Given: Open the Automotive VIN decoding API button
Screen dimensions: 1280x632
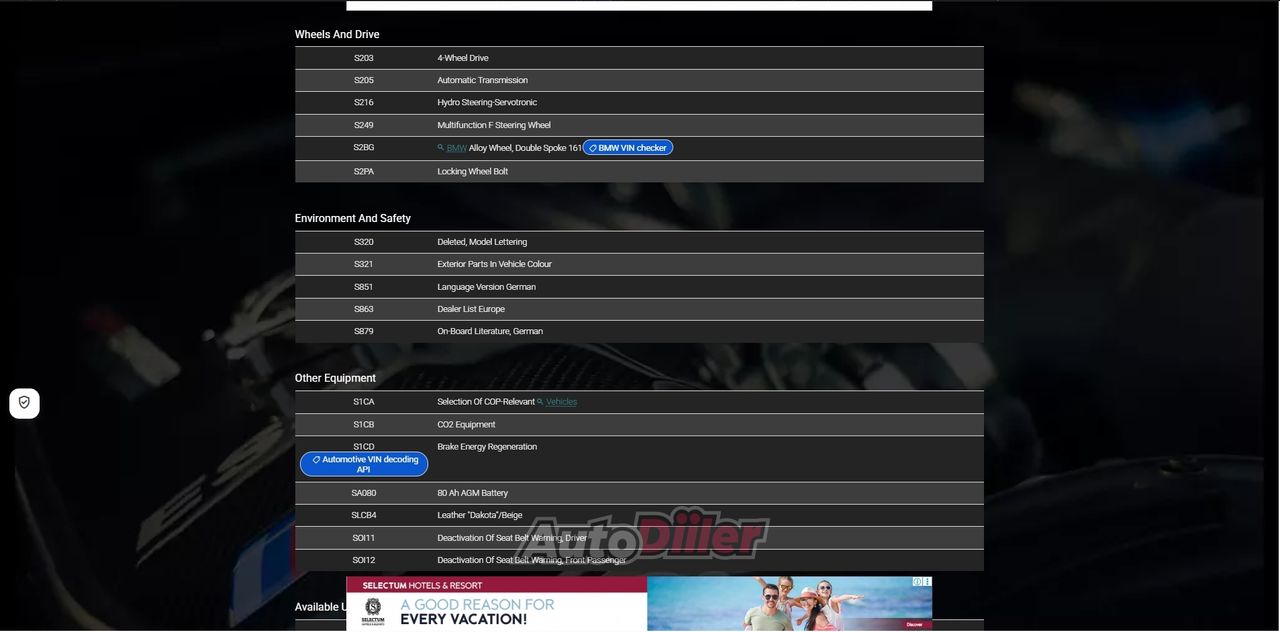Looking at the screenshot, I should click(364, 464).
